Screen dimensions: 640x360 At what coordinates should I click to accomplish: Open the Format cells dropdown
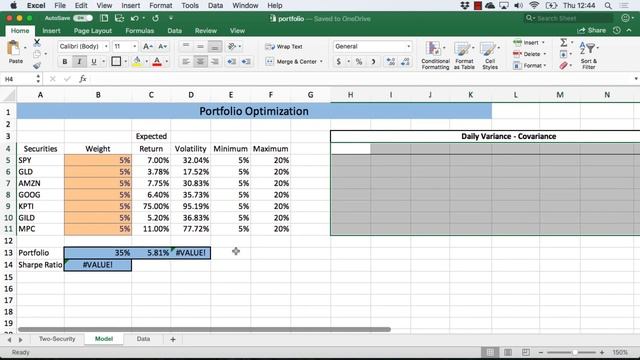point(529,65)
